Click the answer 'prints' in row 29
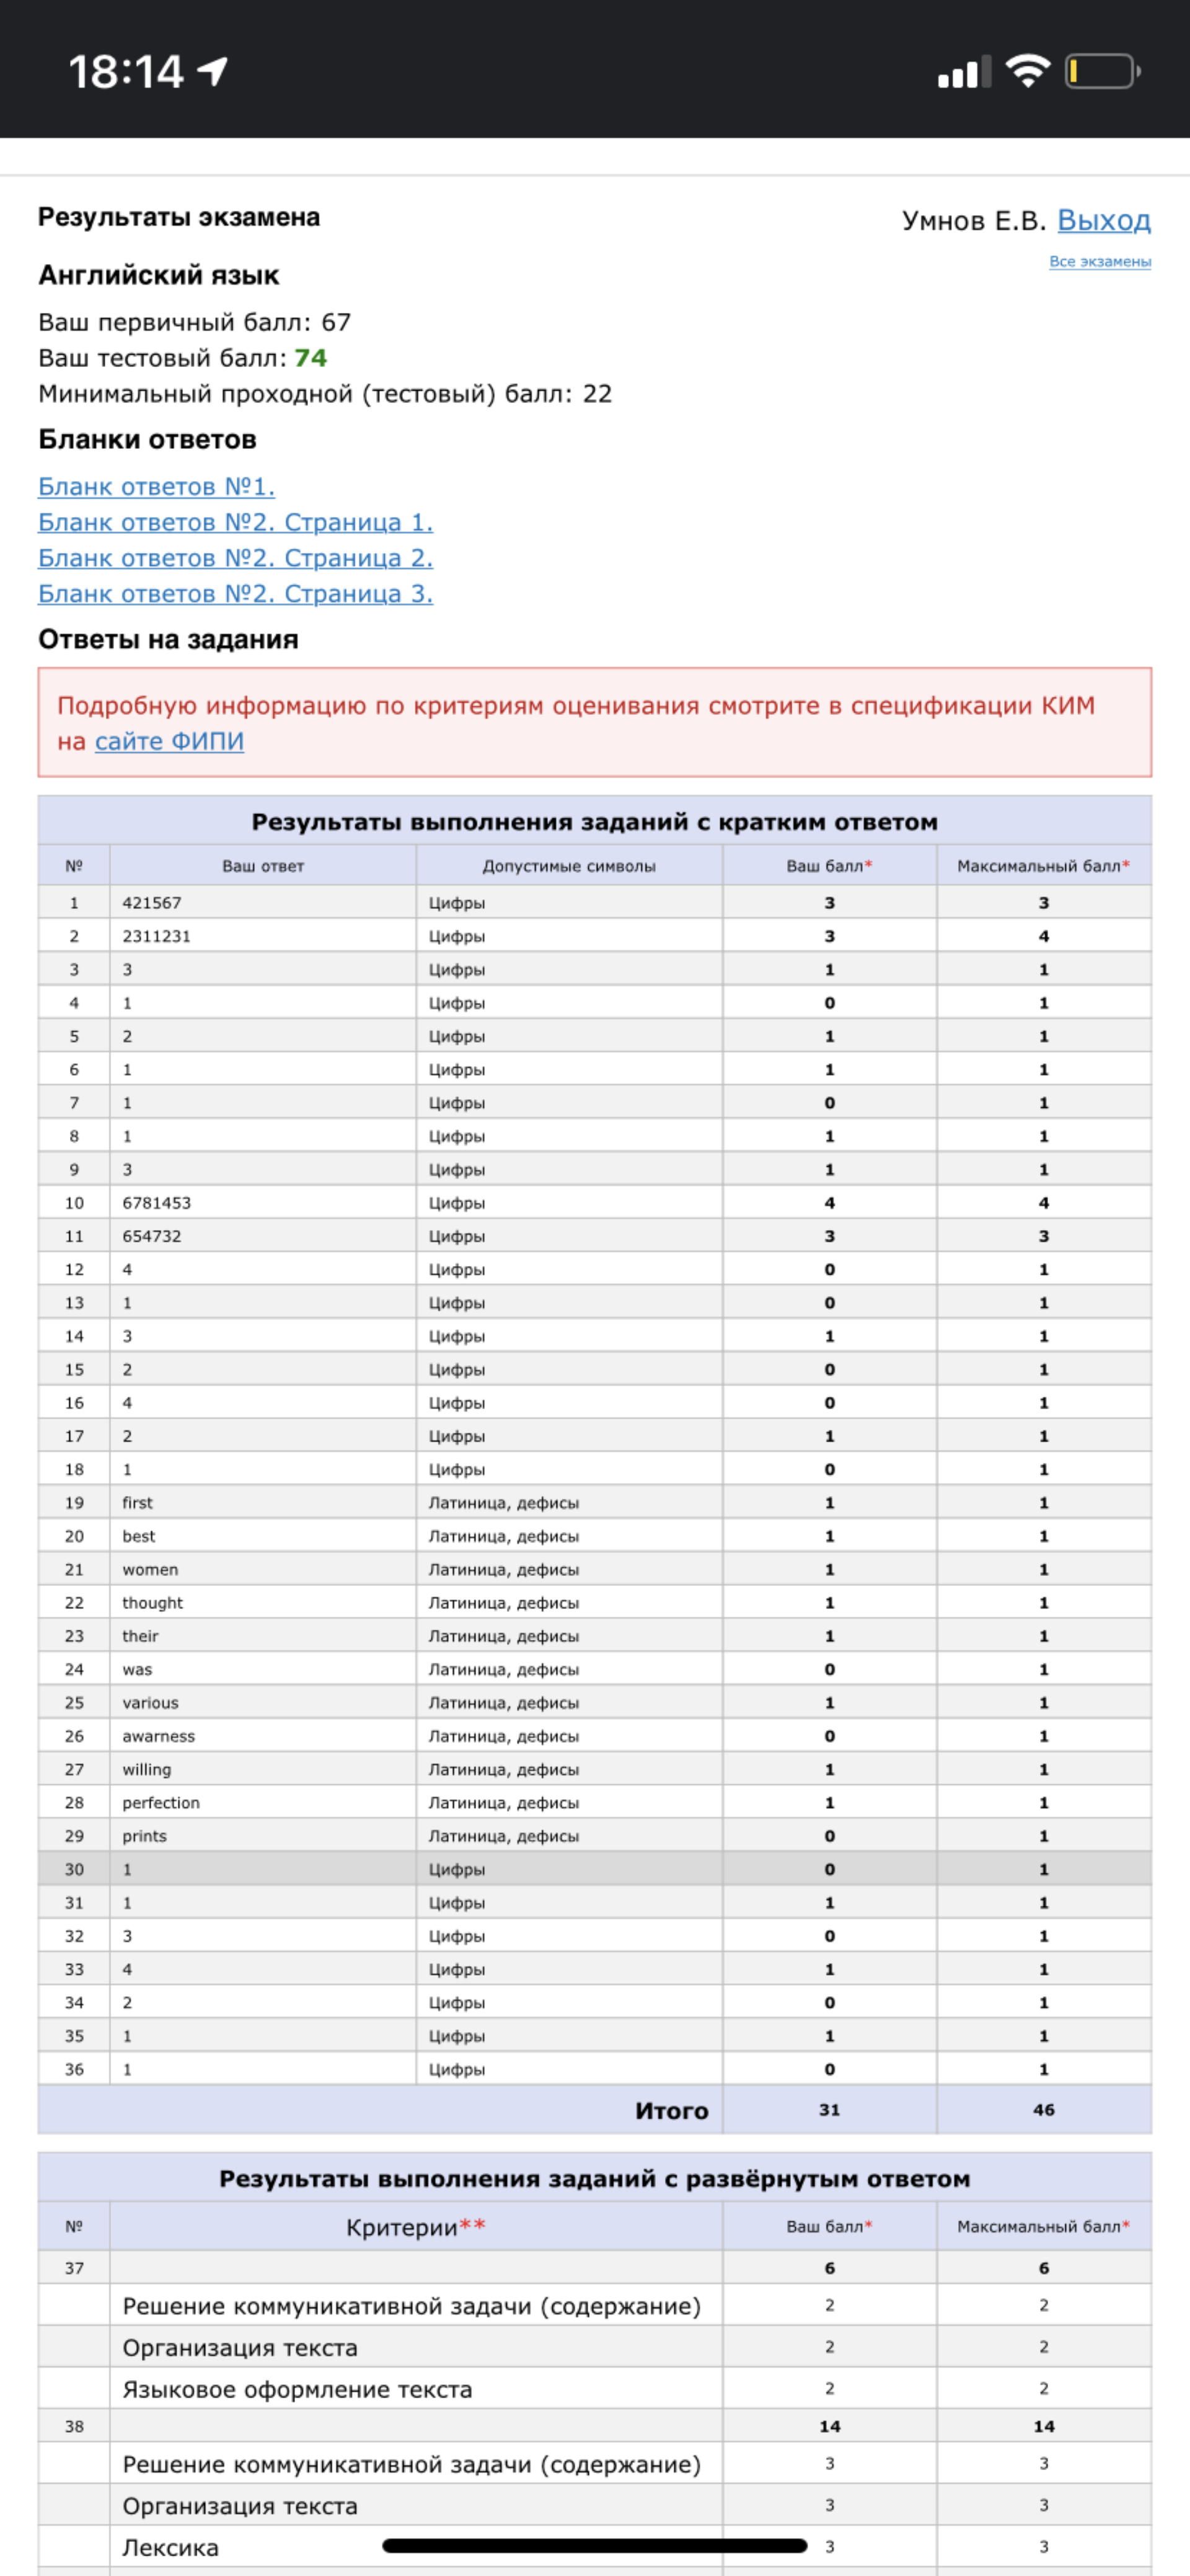The image size is (1190, 2576). 145,1836
